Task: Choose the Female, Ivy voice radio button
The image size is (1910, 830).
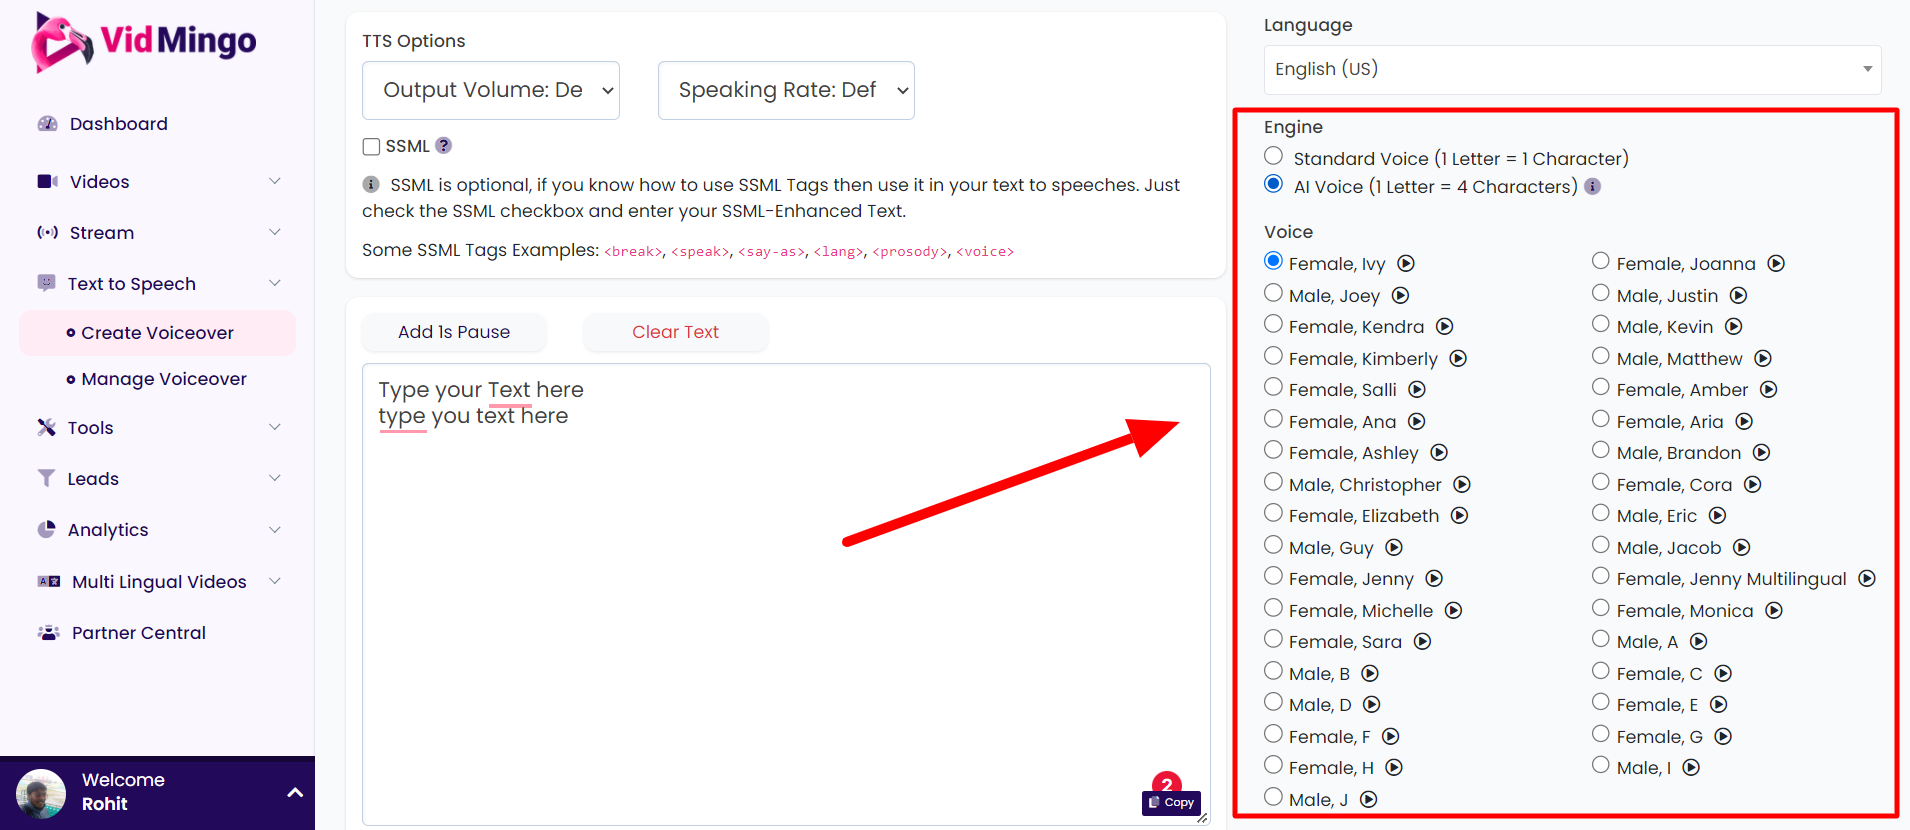Action: tap(1273, 261)
